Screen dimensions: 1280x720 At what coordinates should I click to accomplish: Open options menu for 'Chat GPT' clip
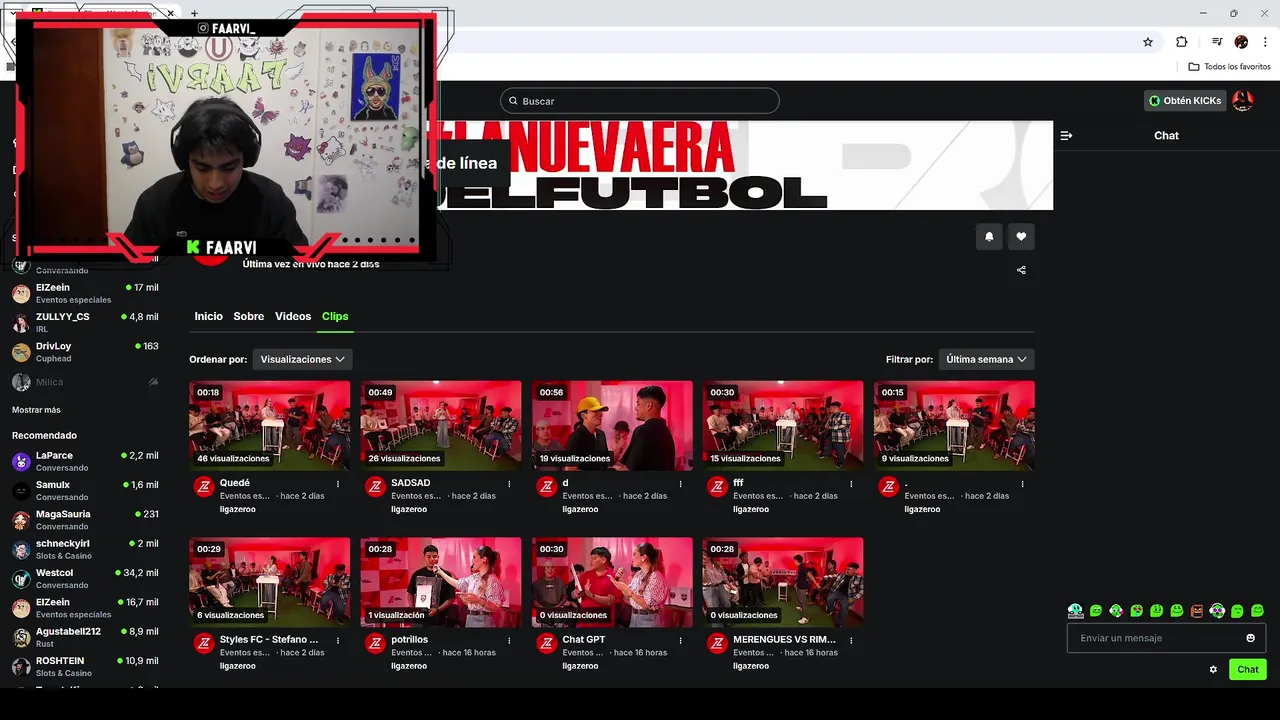pos(680,641)
